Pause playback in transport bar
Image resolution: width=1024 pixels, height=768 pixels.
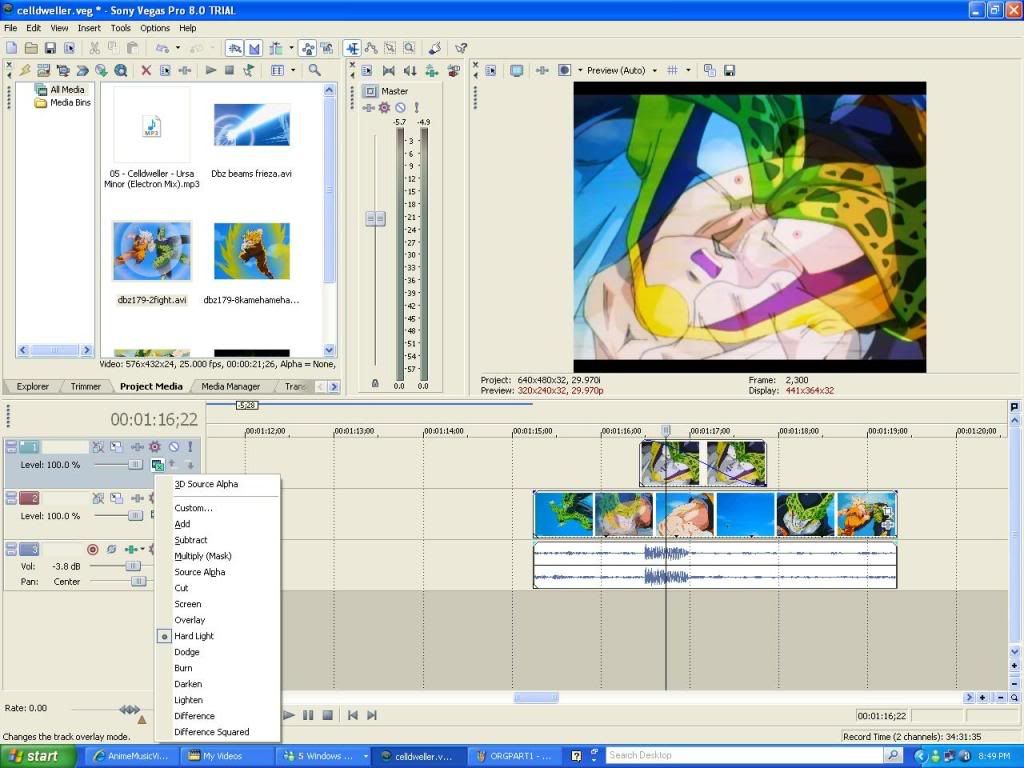(x=308, y=715)
